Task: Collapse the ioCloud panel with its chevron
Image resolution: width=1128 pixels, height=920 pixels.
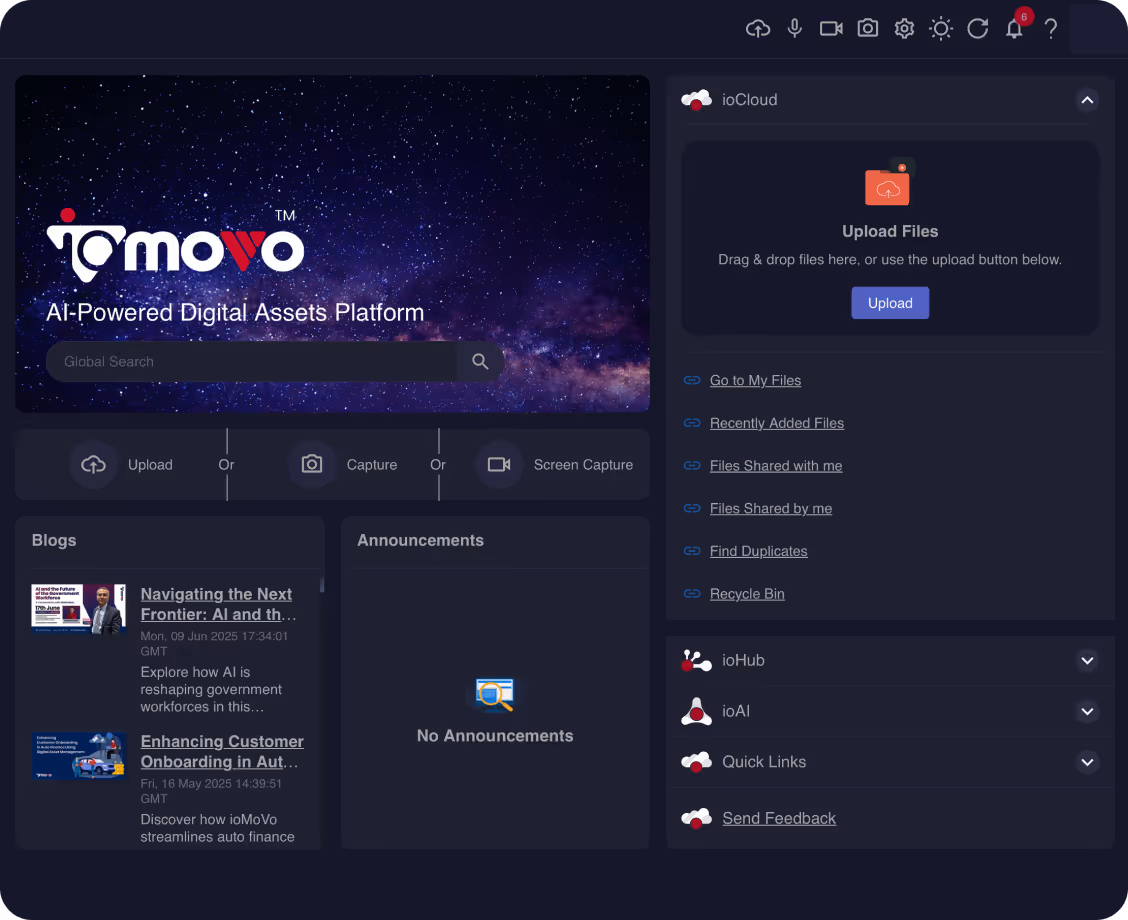Action: (1087, 100)
